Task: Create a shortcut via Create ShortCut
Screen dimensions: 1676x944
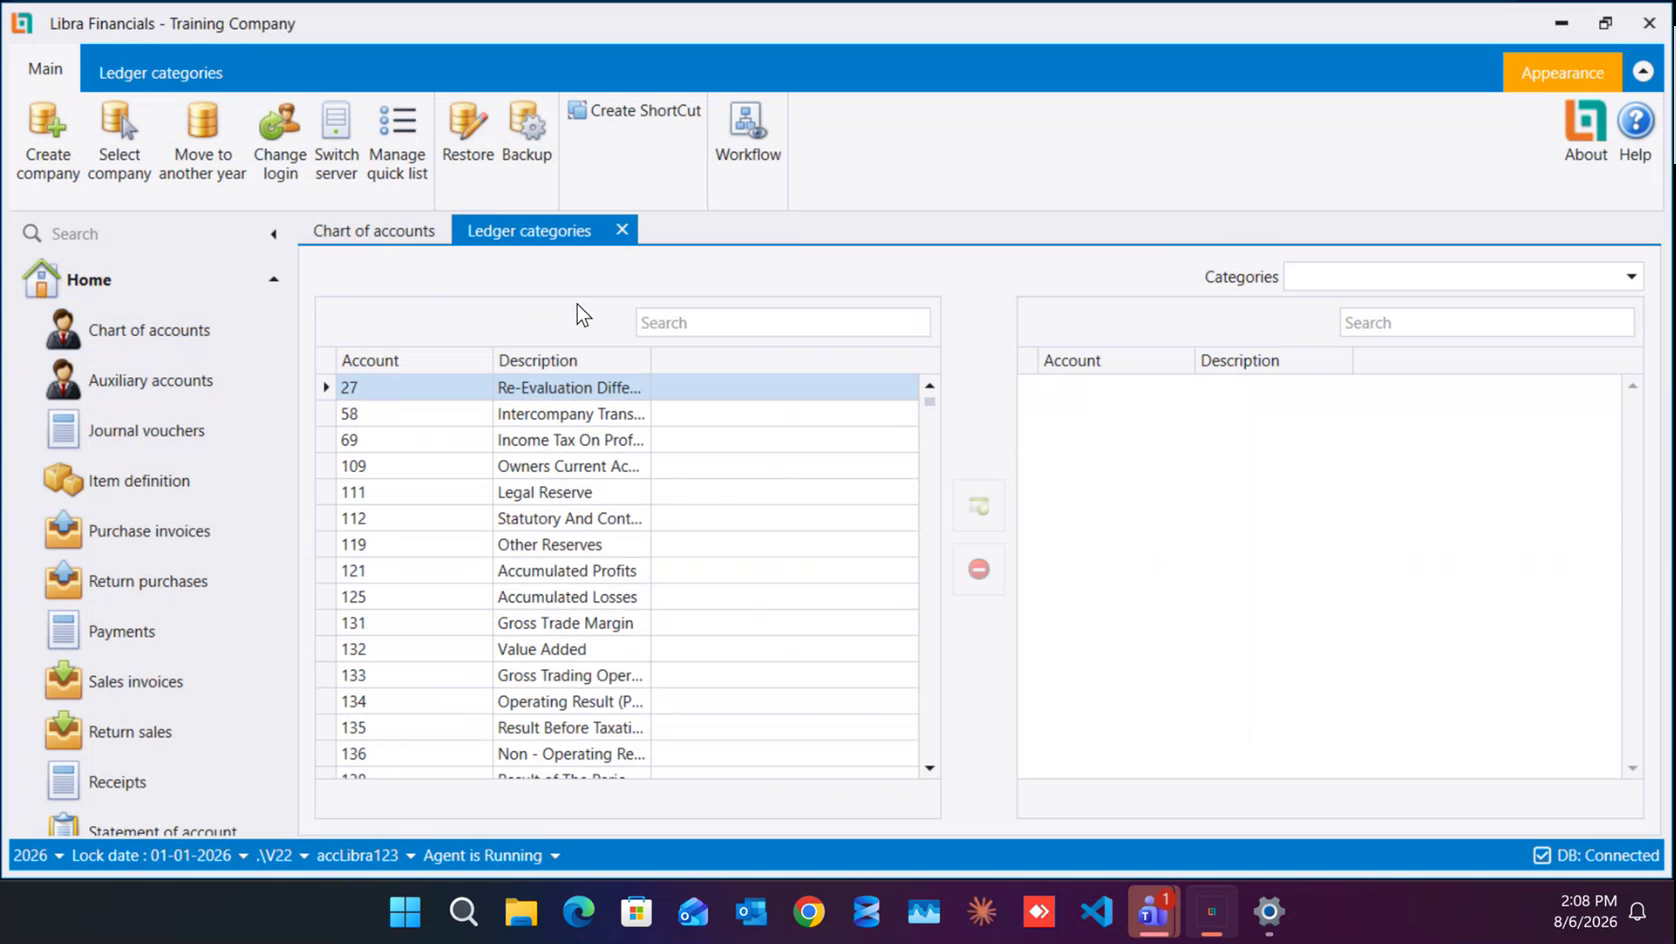Action: [x=634, y=110]
